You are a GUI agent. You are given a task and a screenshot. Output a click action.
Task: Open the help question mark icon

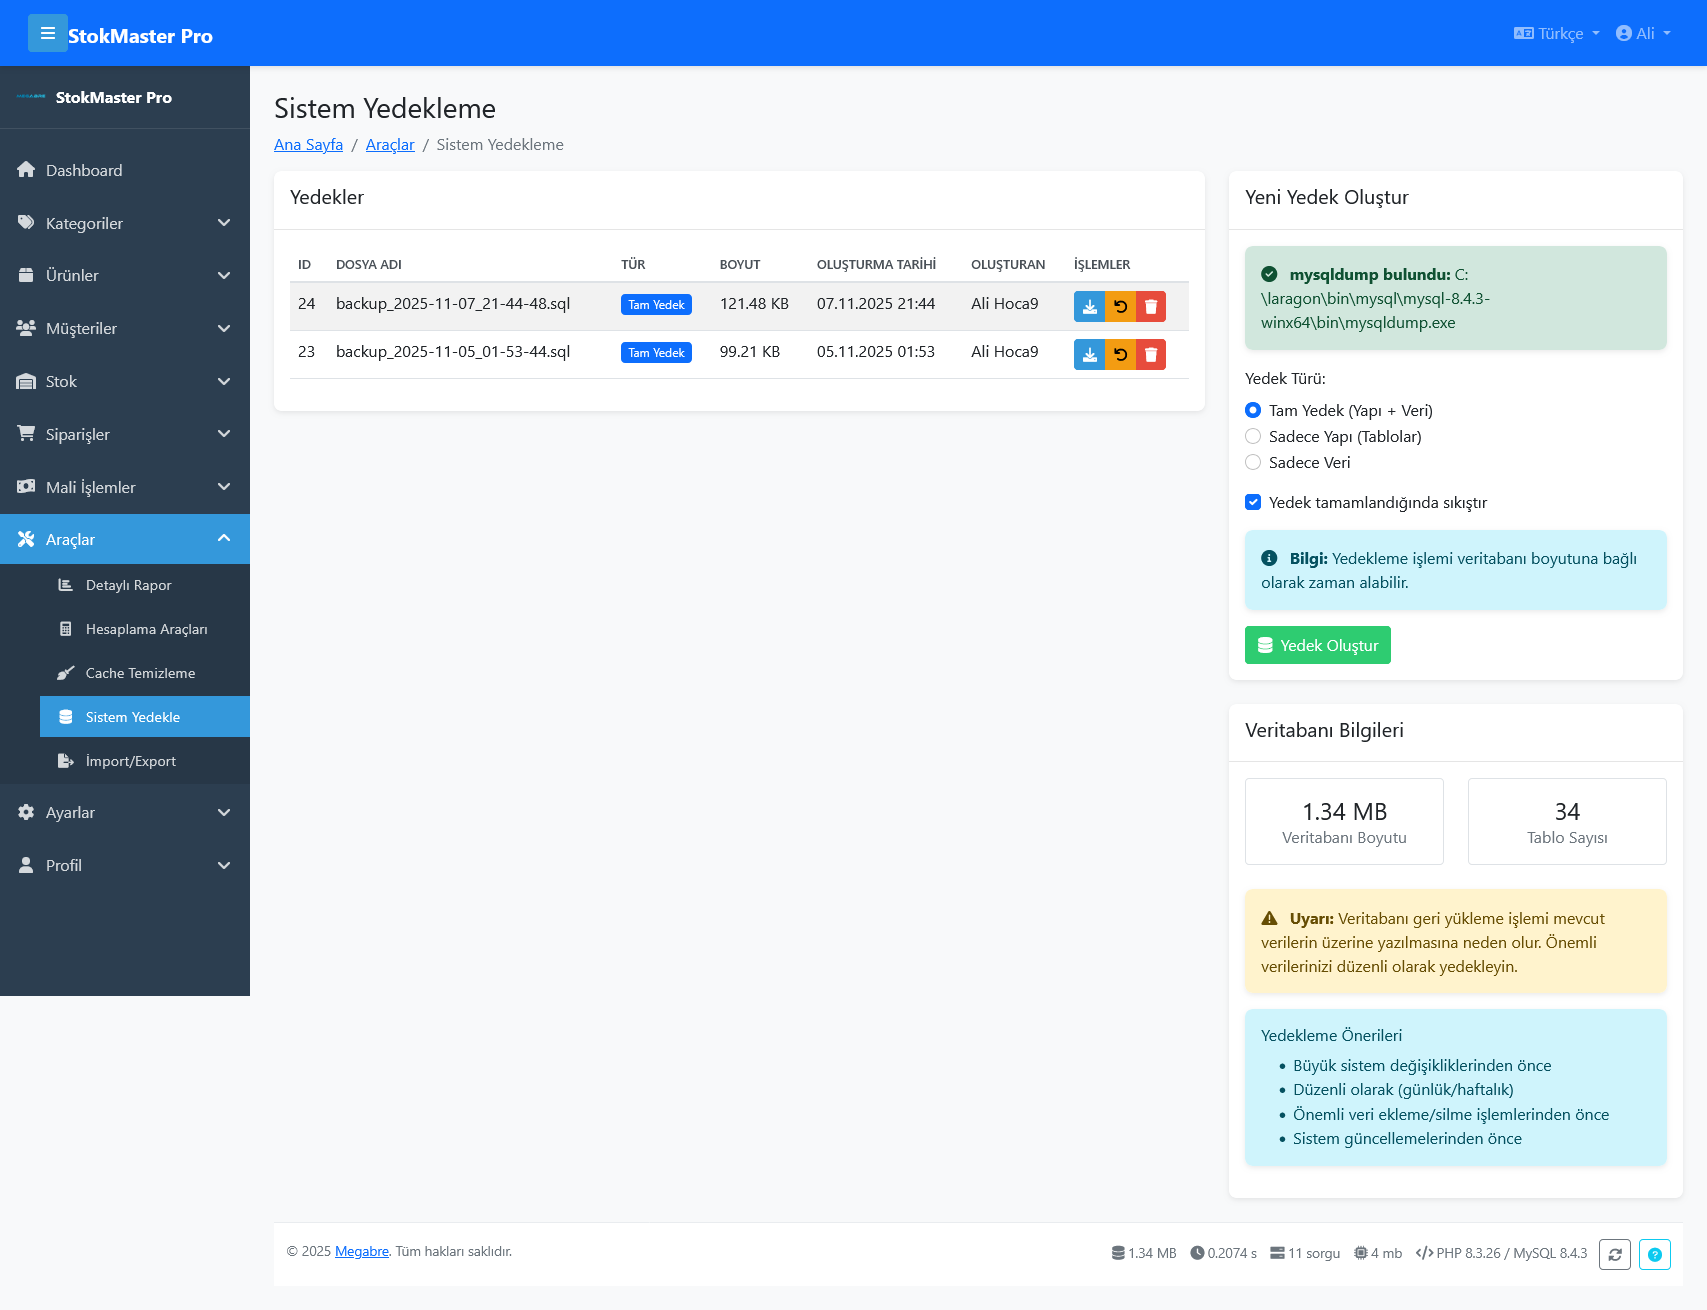pyautogui.click(x=1655, y=1254)
